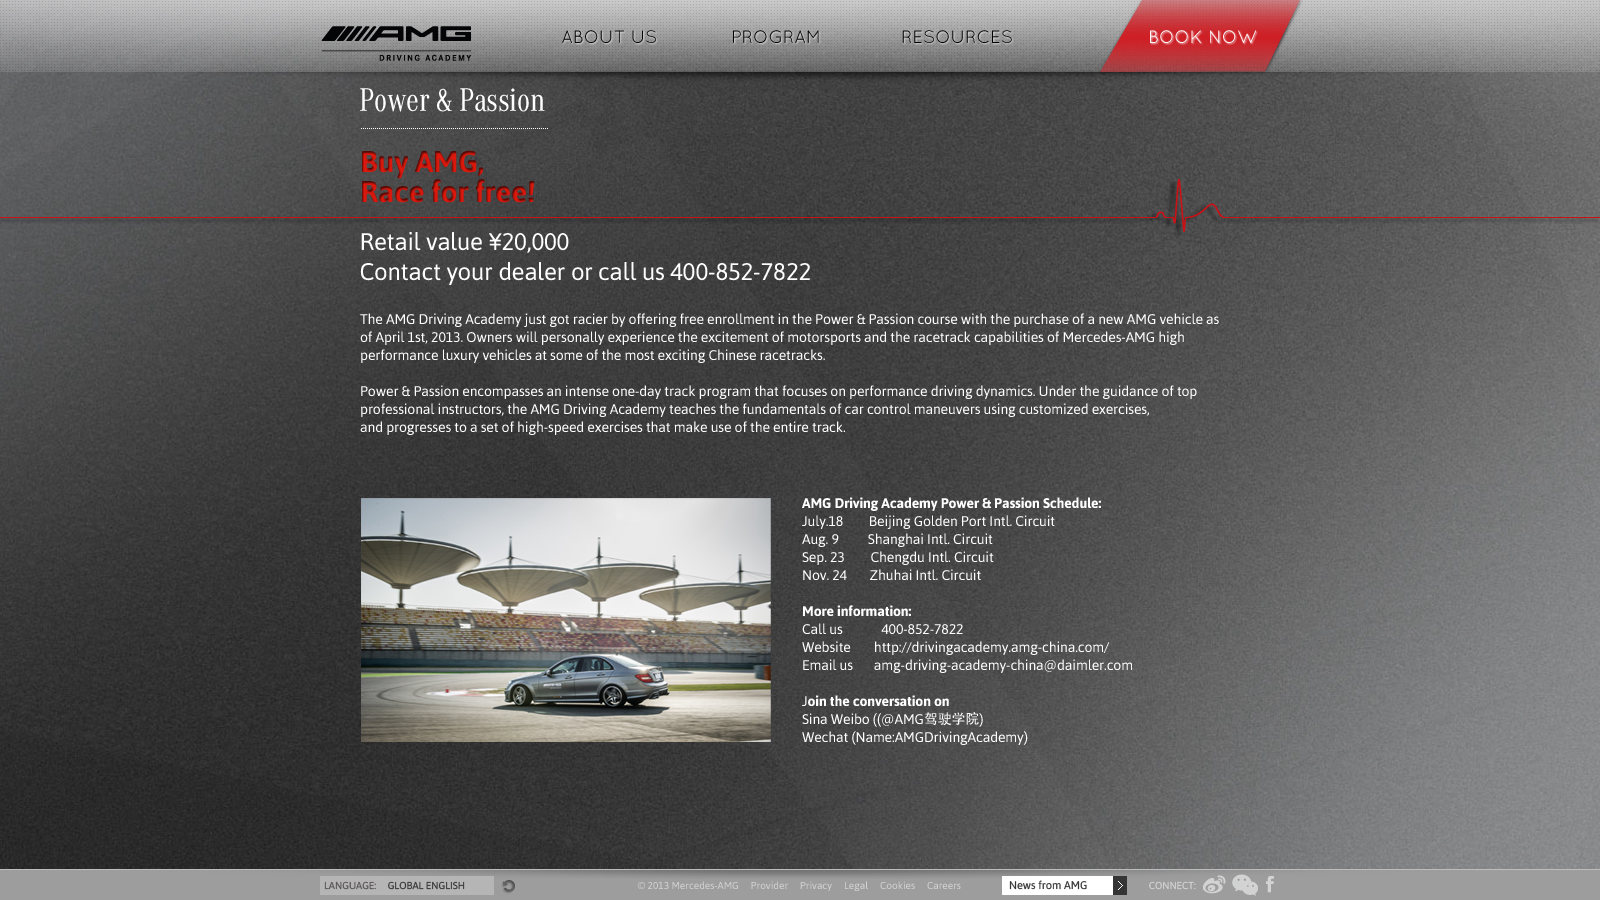Image resolution: width=1600 pixels, height=900 pixels.
Task: Click the Wechat Name:AMGDrivingAcademy text
Action: [914, 737]
